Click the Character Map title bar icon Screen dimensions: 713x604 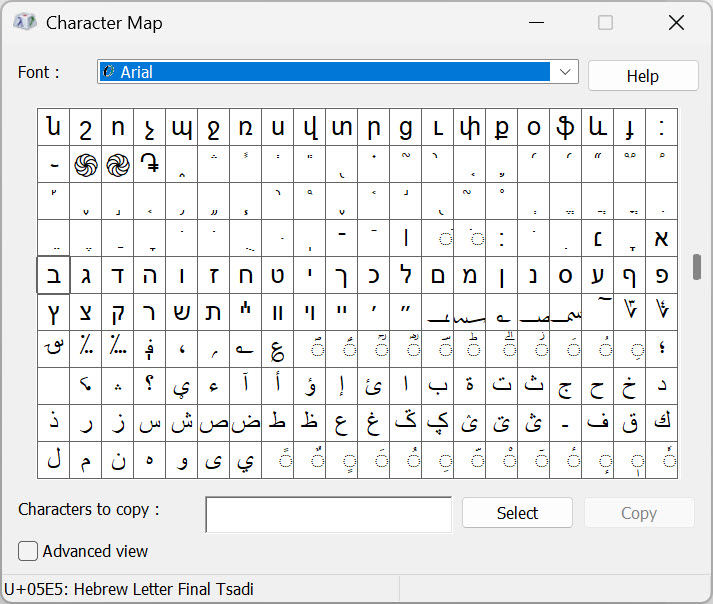25,22
